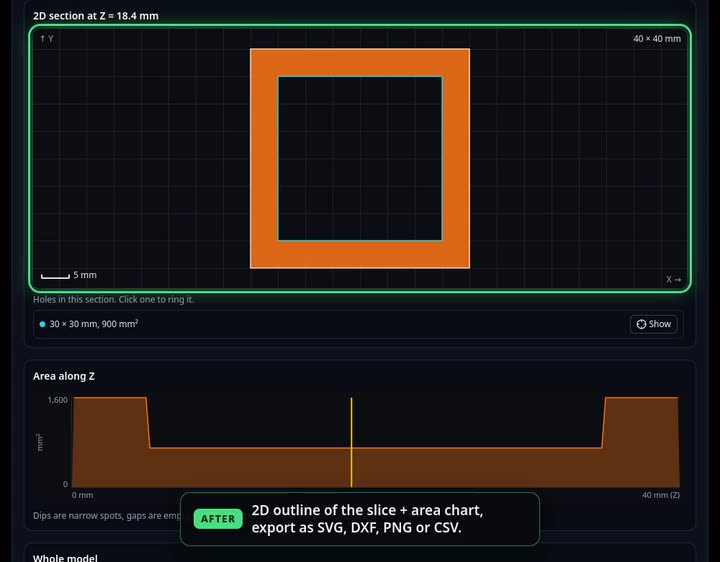Click the yellow Z position marker in the chart
This screenshot has width=720, height=562.
pyautogui.click(x=351, y=442)
